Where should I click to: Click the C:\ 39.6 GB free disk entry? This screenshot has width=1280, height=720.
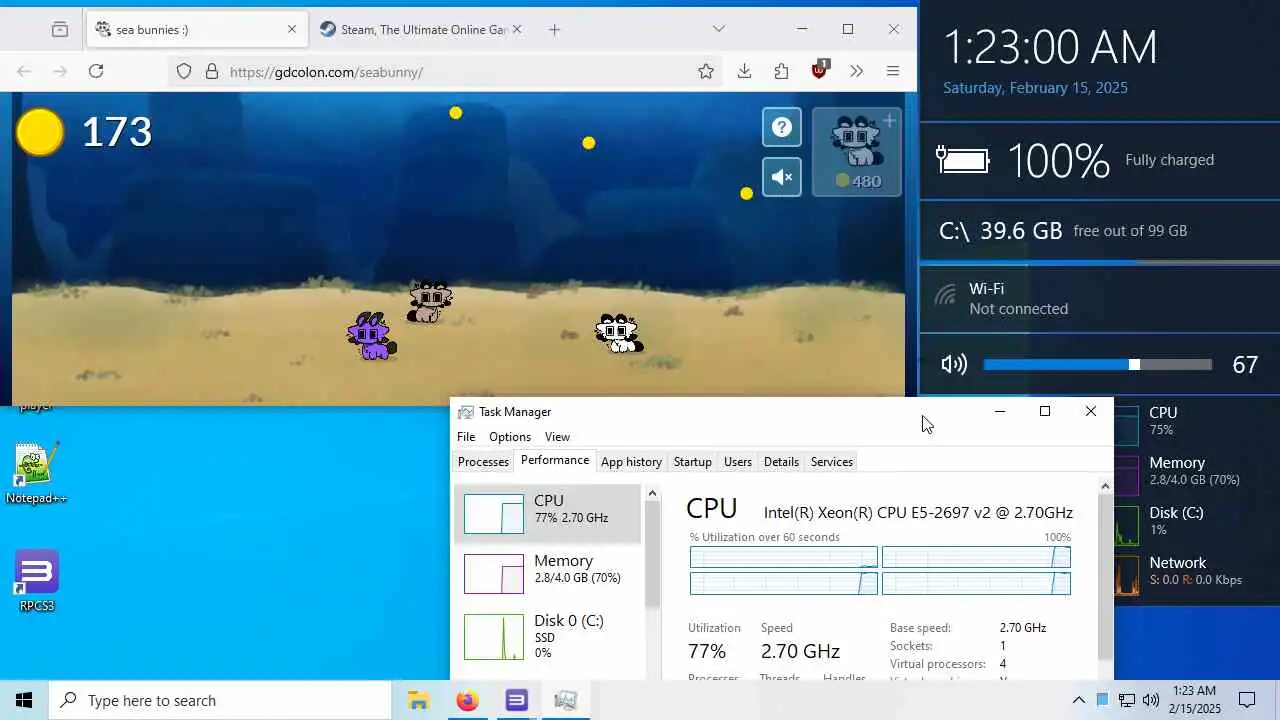[x=1100, y=231]
